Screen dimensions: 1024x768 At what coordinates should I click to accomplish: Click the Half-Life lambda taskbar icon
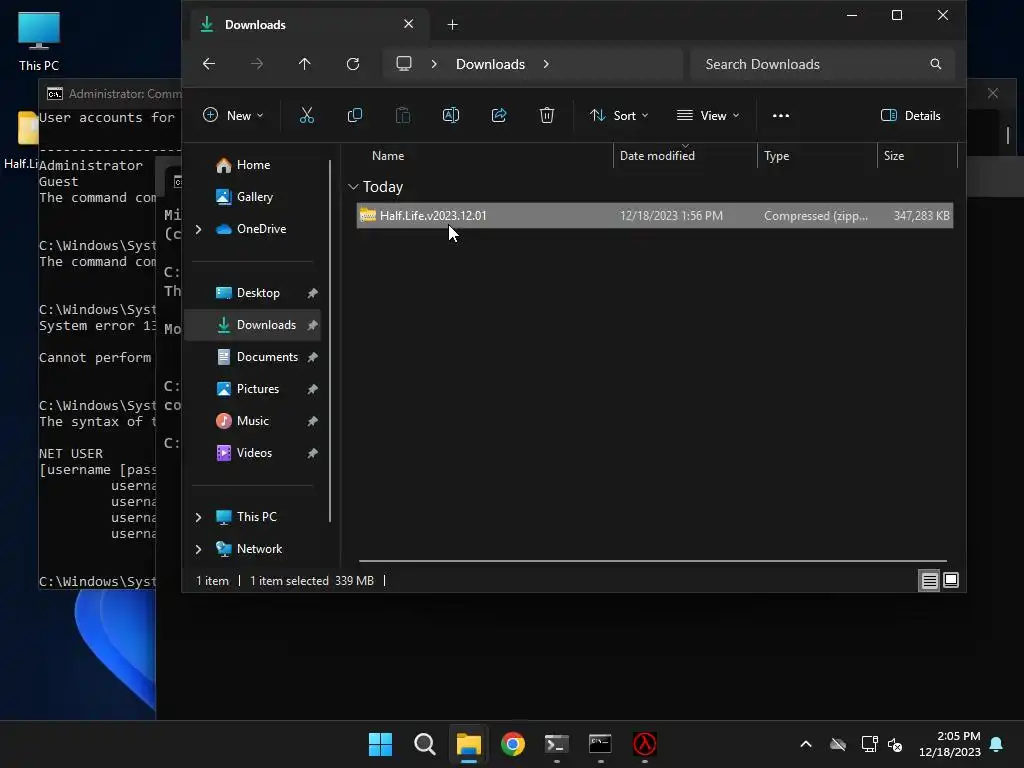[645, 744]
